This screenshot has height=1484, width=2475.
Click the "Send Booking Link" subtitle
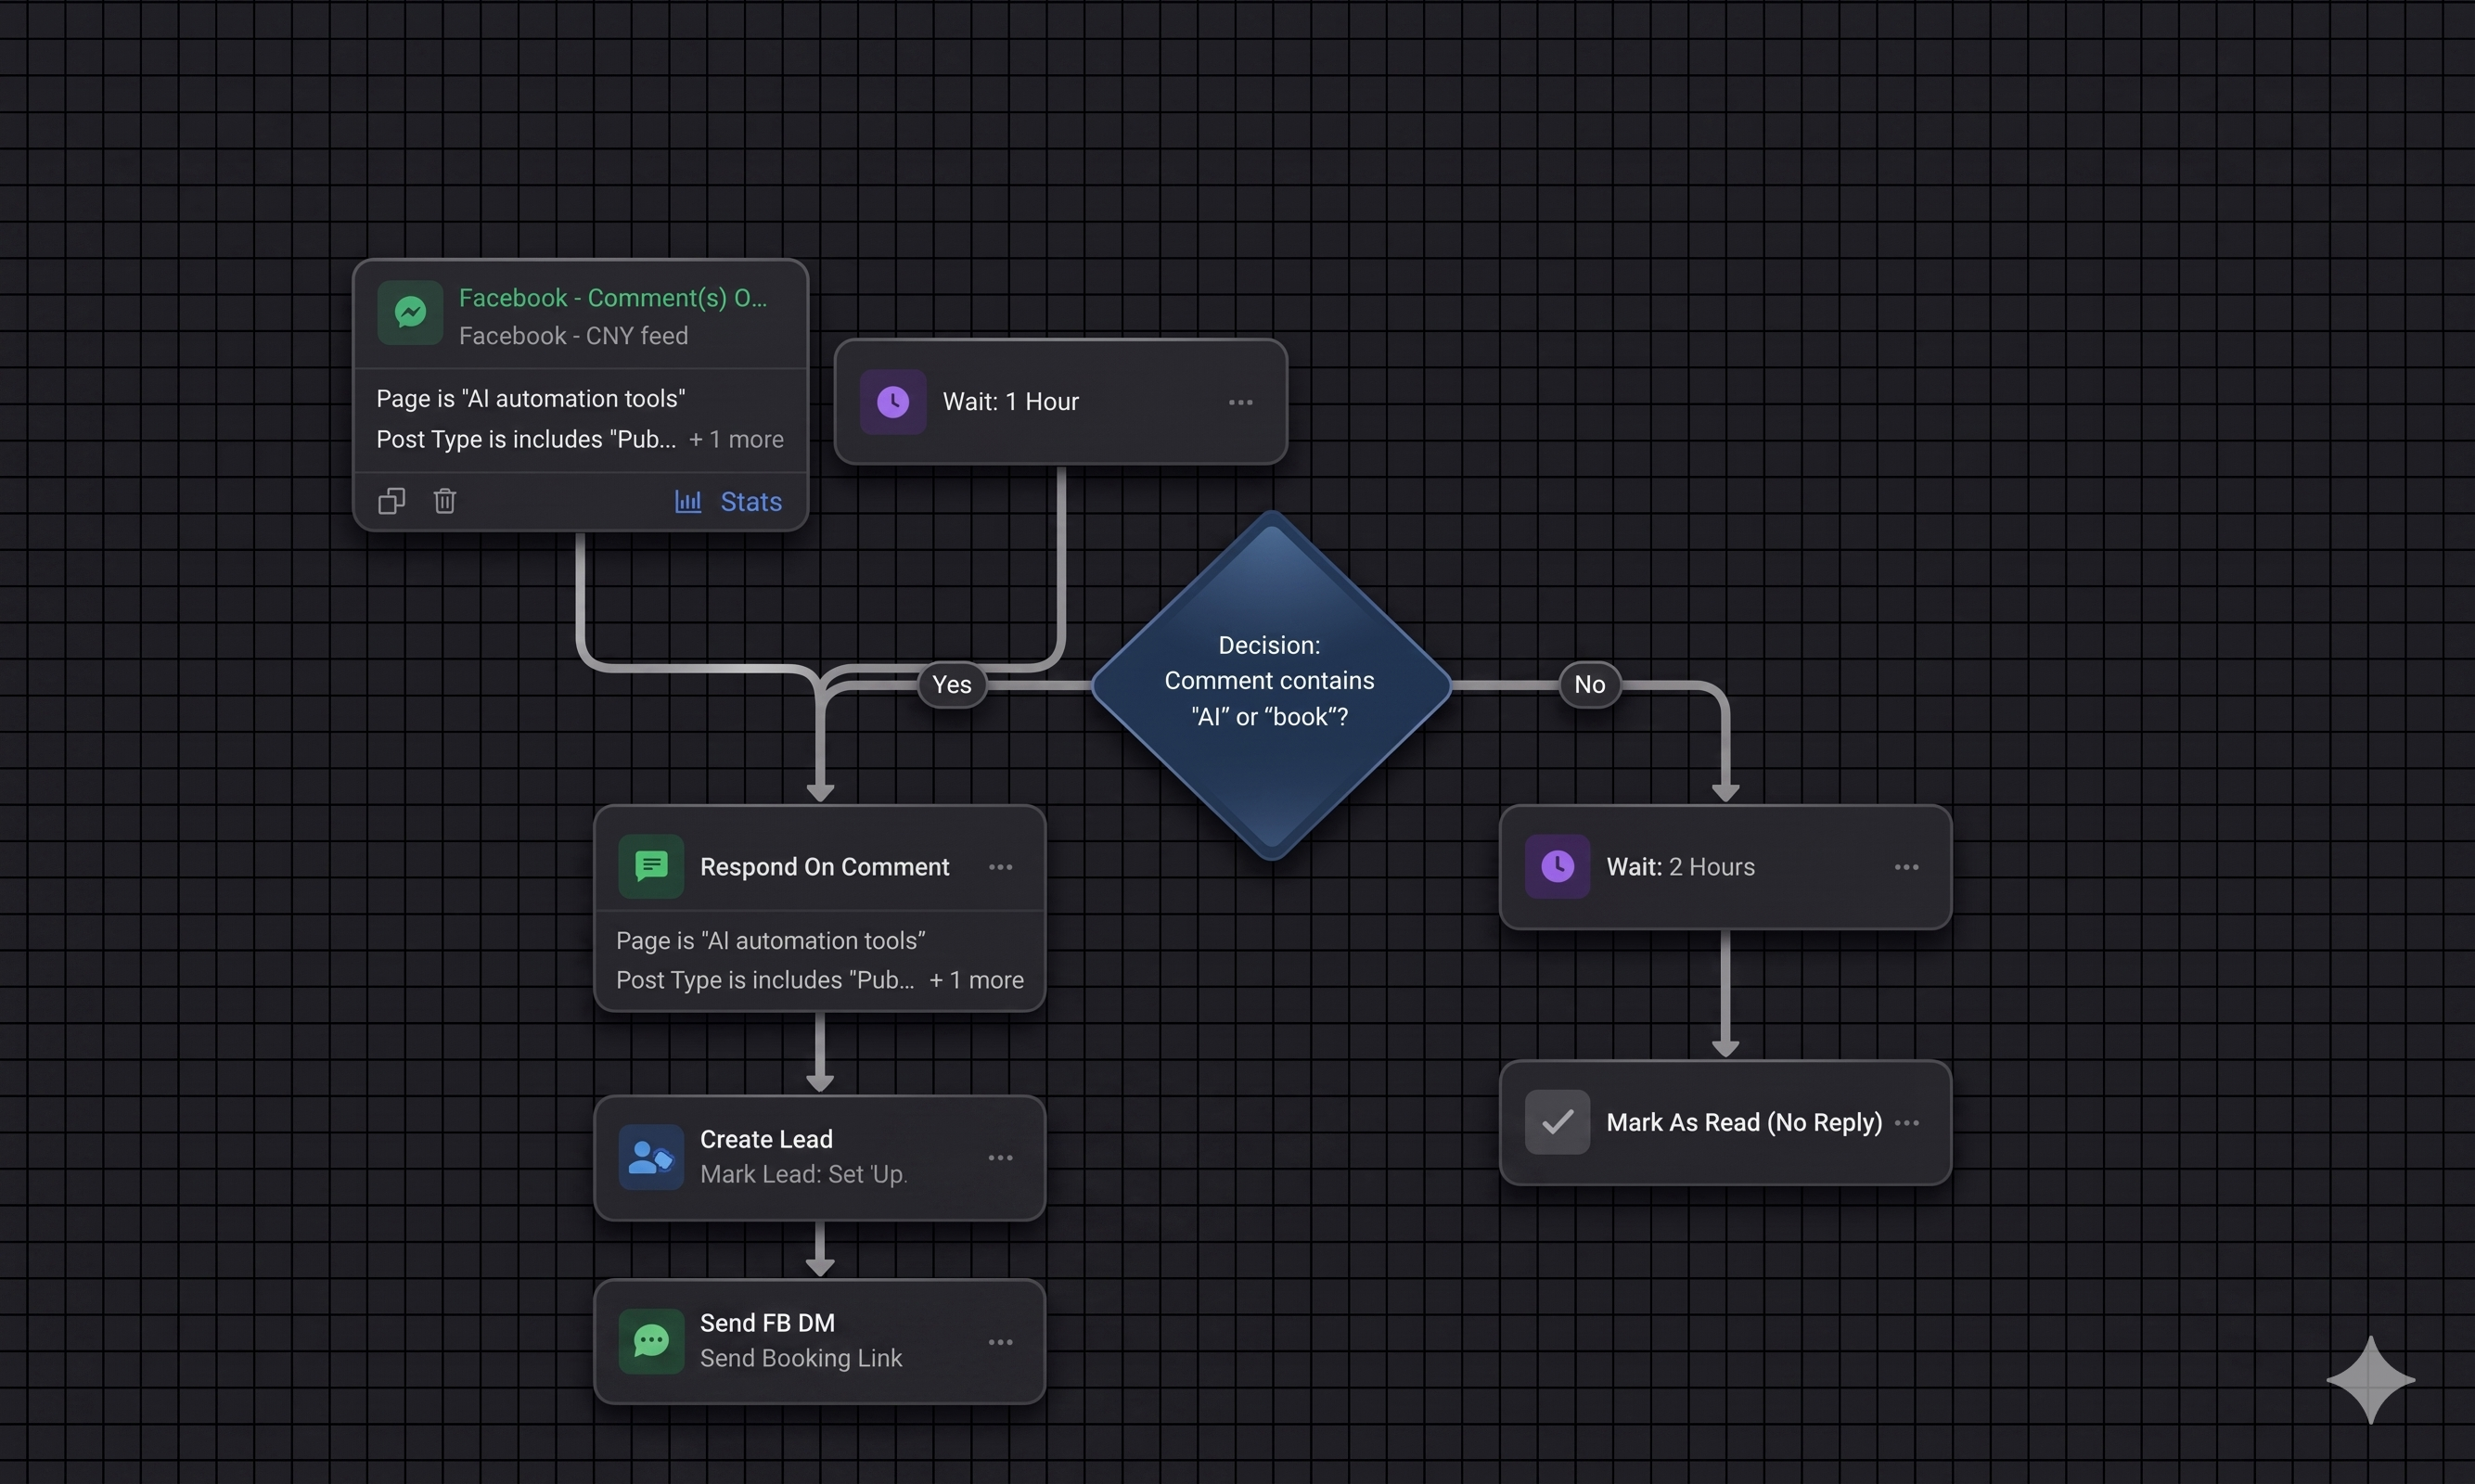801,1358
